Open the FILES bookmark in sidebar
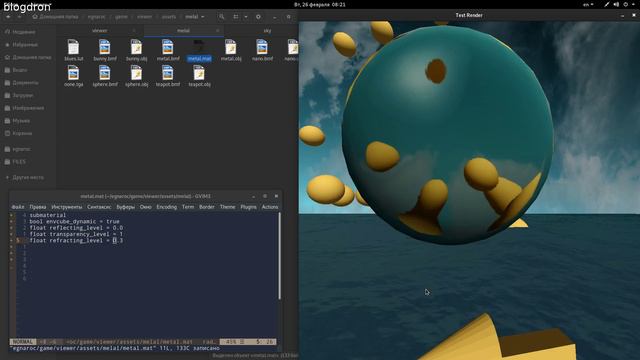640x360 pixels. click(x=16, y=162)
